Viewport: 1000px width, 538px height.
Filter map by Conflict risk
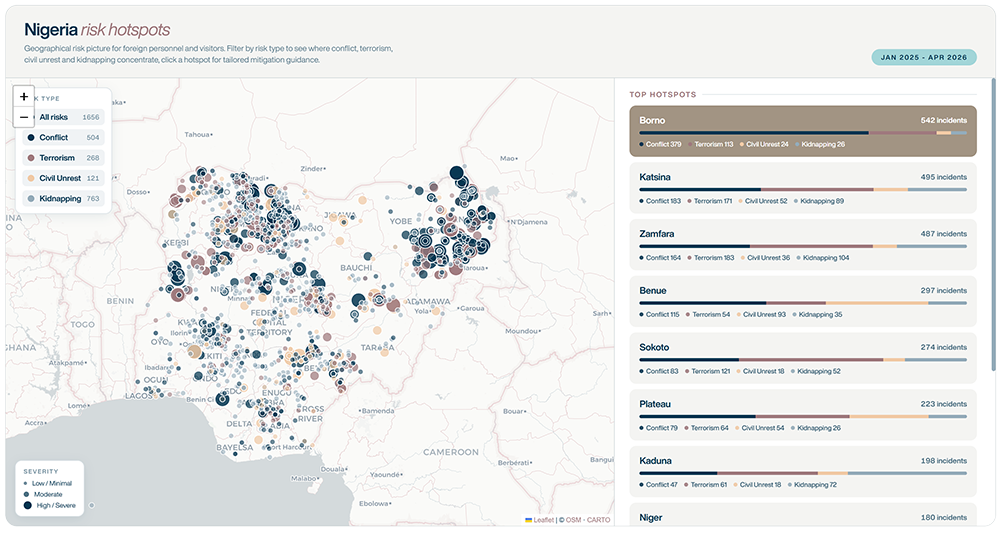pyautogui.click(x=64, y=138)
